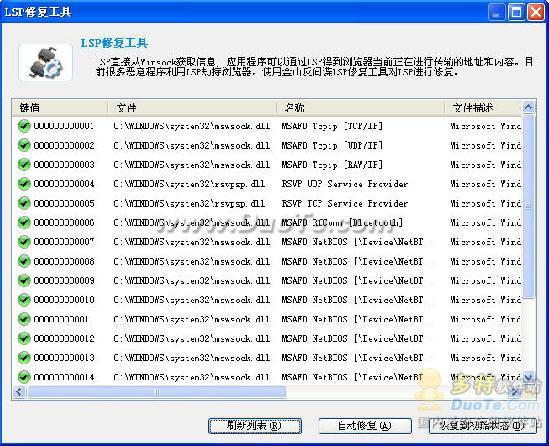549x446 pixels.
Task: Select the MSAFD Tcpip [UDP/IP] entry name
Action: tap(332, 145)
